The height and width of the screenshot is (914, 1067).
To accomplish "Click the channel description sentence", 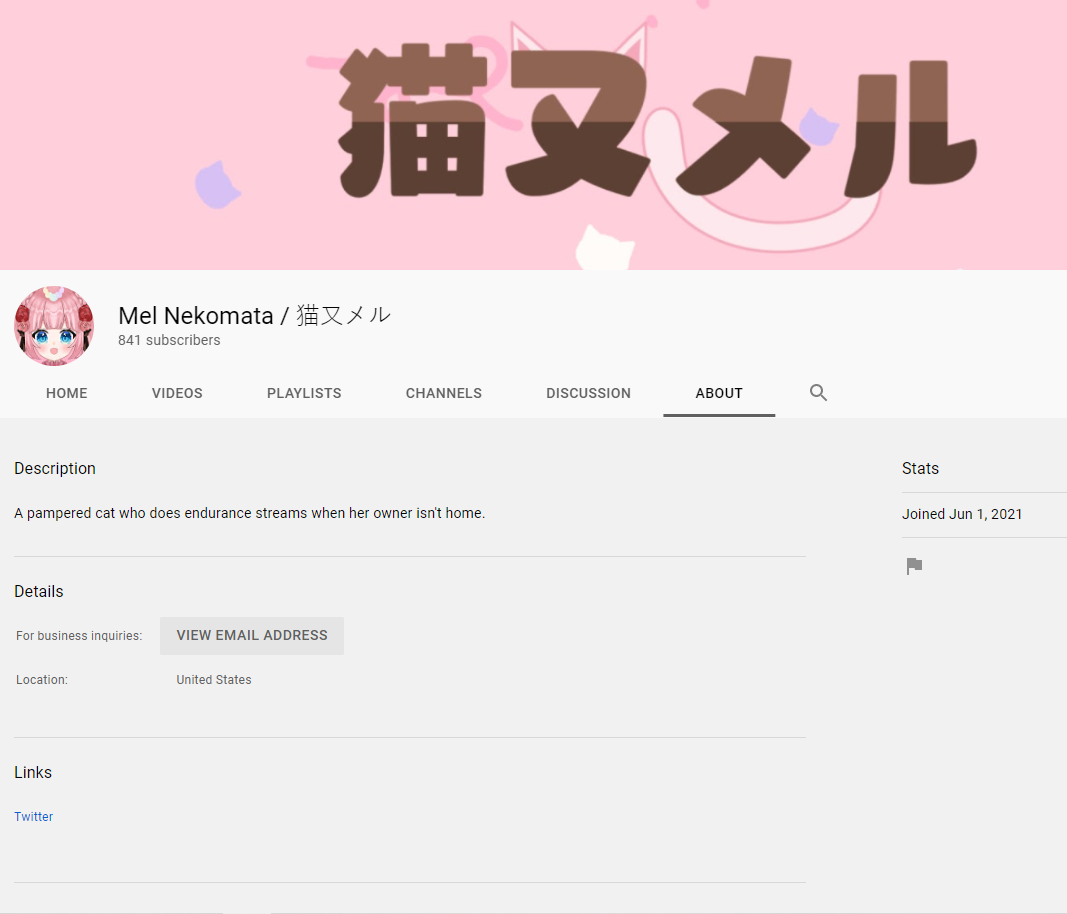I will tap(250, 513).
